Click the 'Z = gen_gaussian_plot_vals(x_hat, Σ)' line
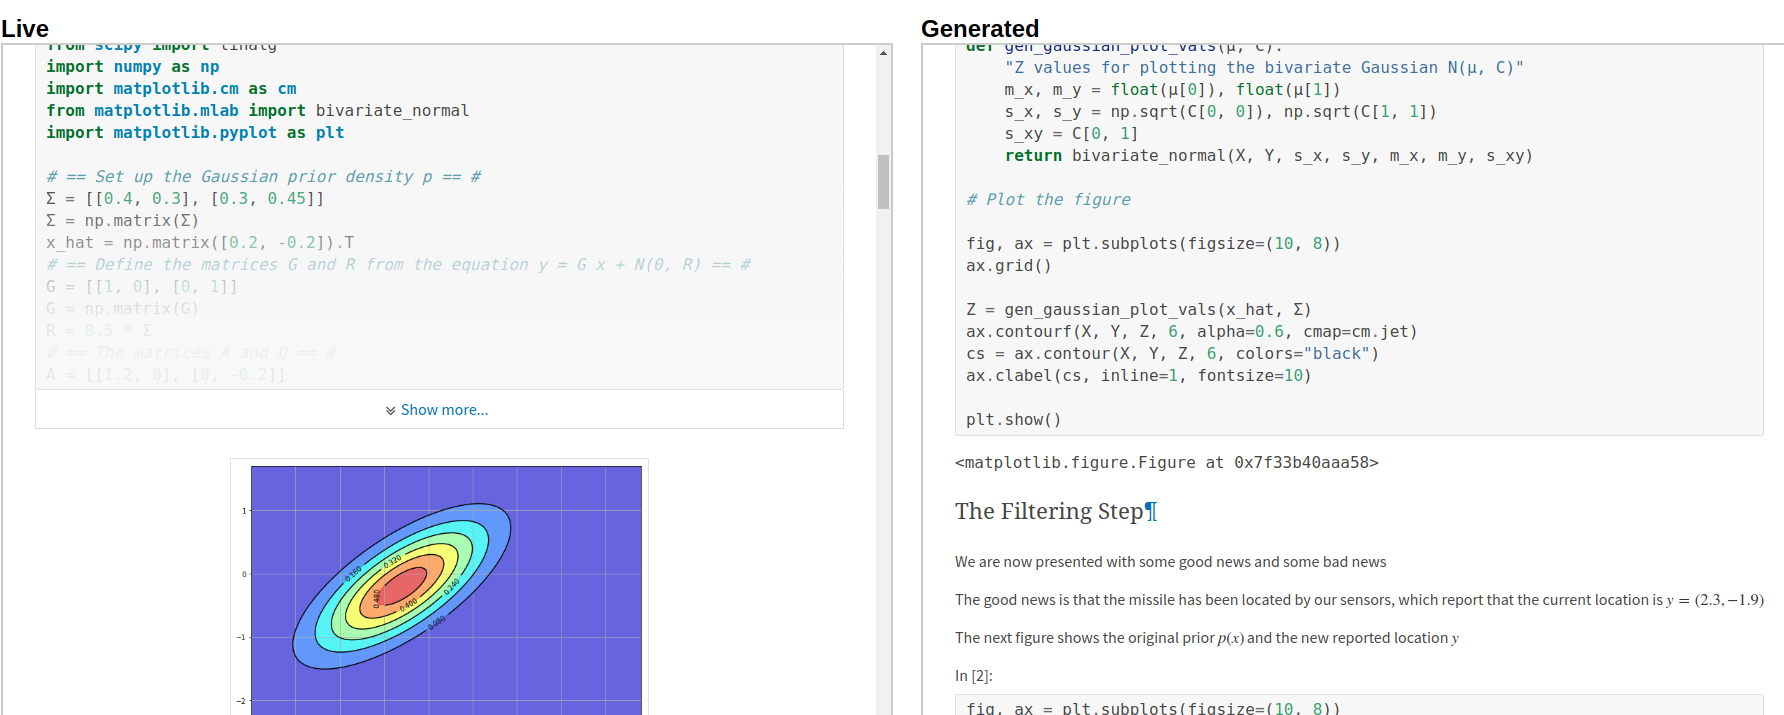This screenshot has width=1784, height=715. [1139, 310]
